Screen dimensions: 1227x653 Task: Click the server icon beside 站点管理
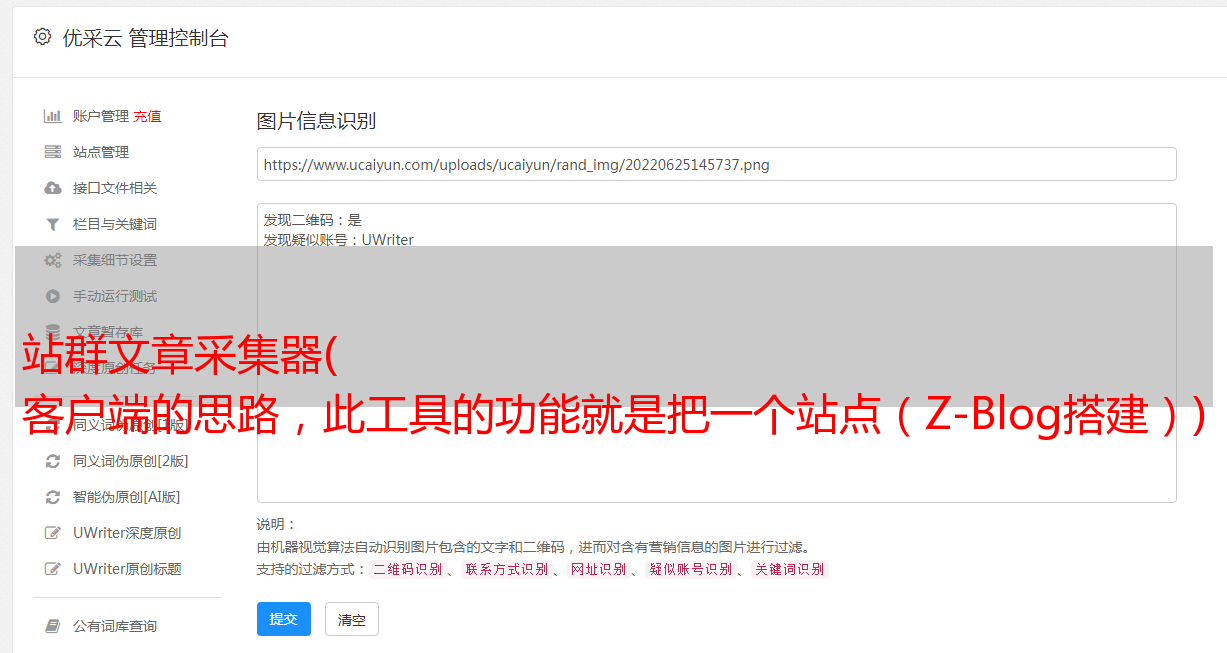point(53,152)
